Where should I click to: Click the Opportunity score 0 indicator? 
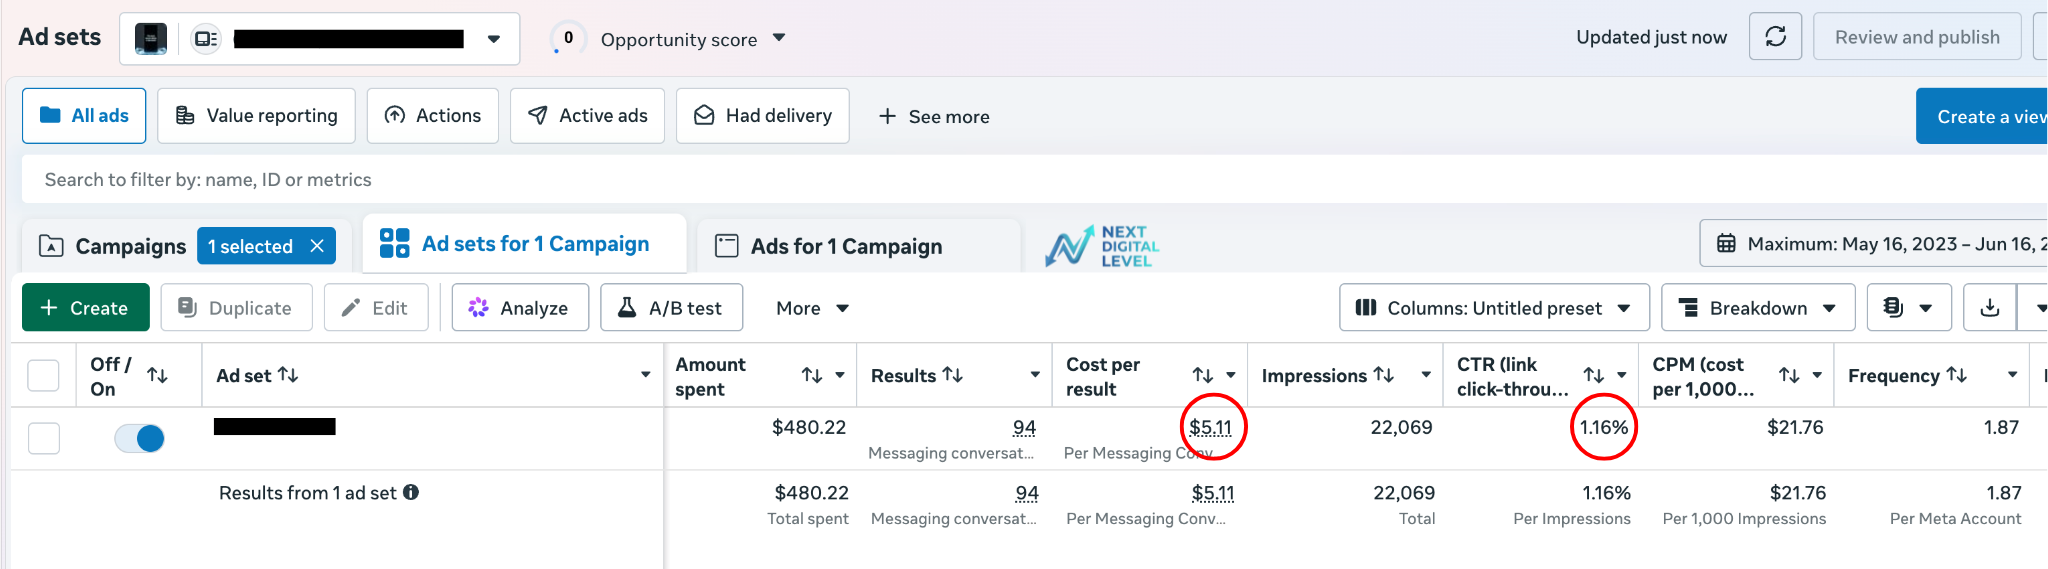[568, 38]
